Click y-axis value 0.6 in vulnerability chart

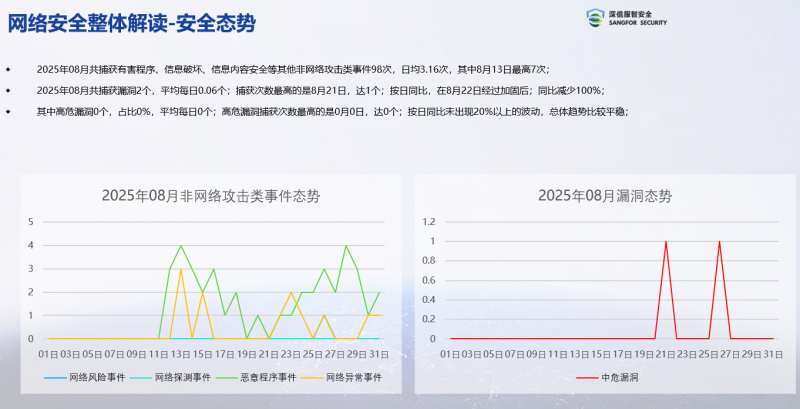[429, 280]
